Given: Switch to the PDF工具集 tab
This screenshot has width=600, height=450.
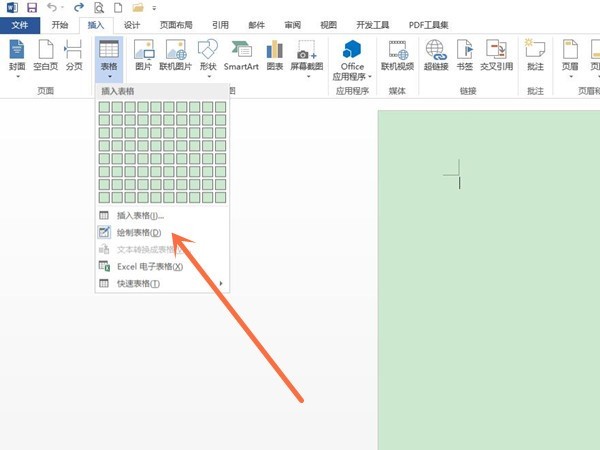Looking at the screenshot, I should tap(428, 25).
